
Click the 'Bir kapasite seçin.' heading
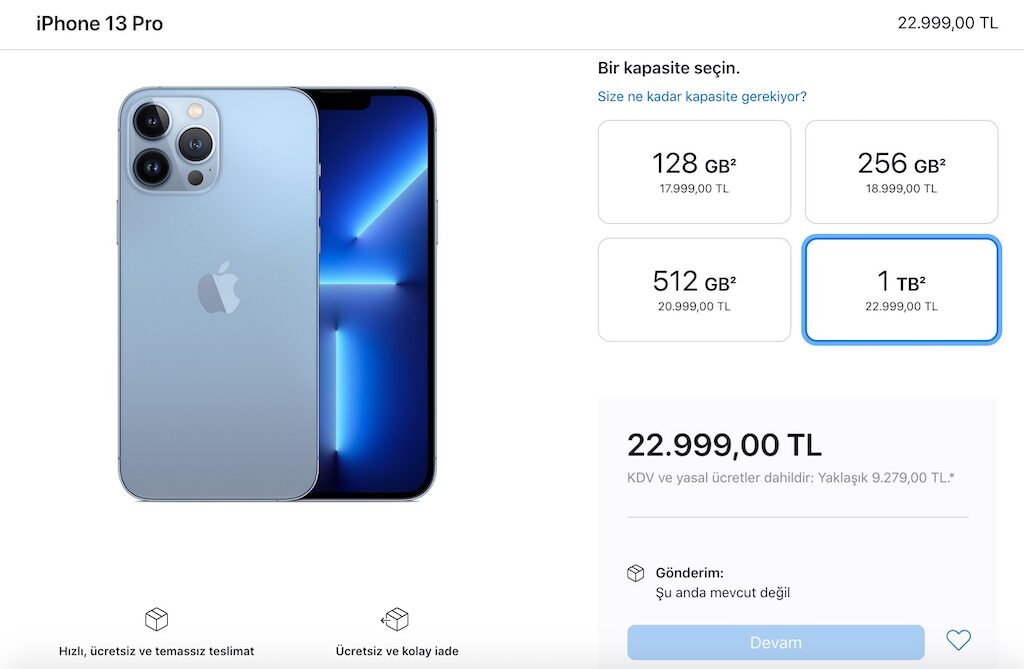(x=669, y=68)
